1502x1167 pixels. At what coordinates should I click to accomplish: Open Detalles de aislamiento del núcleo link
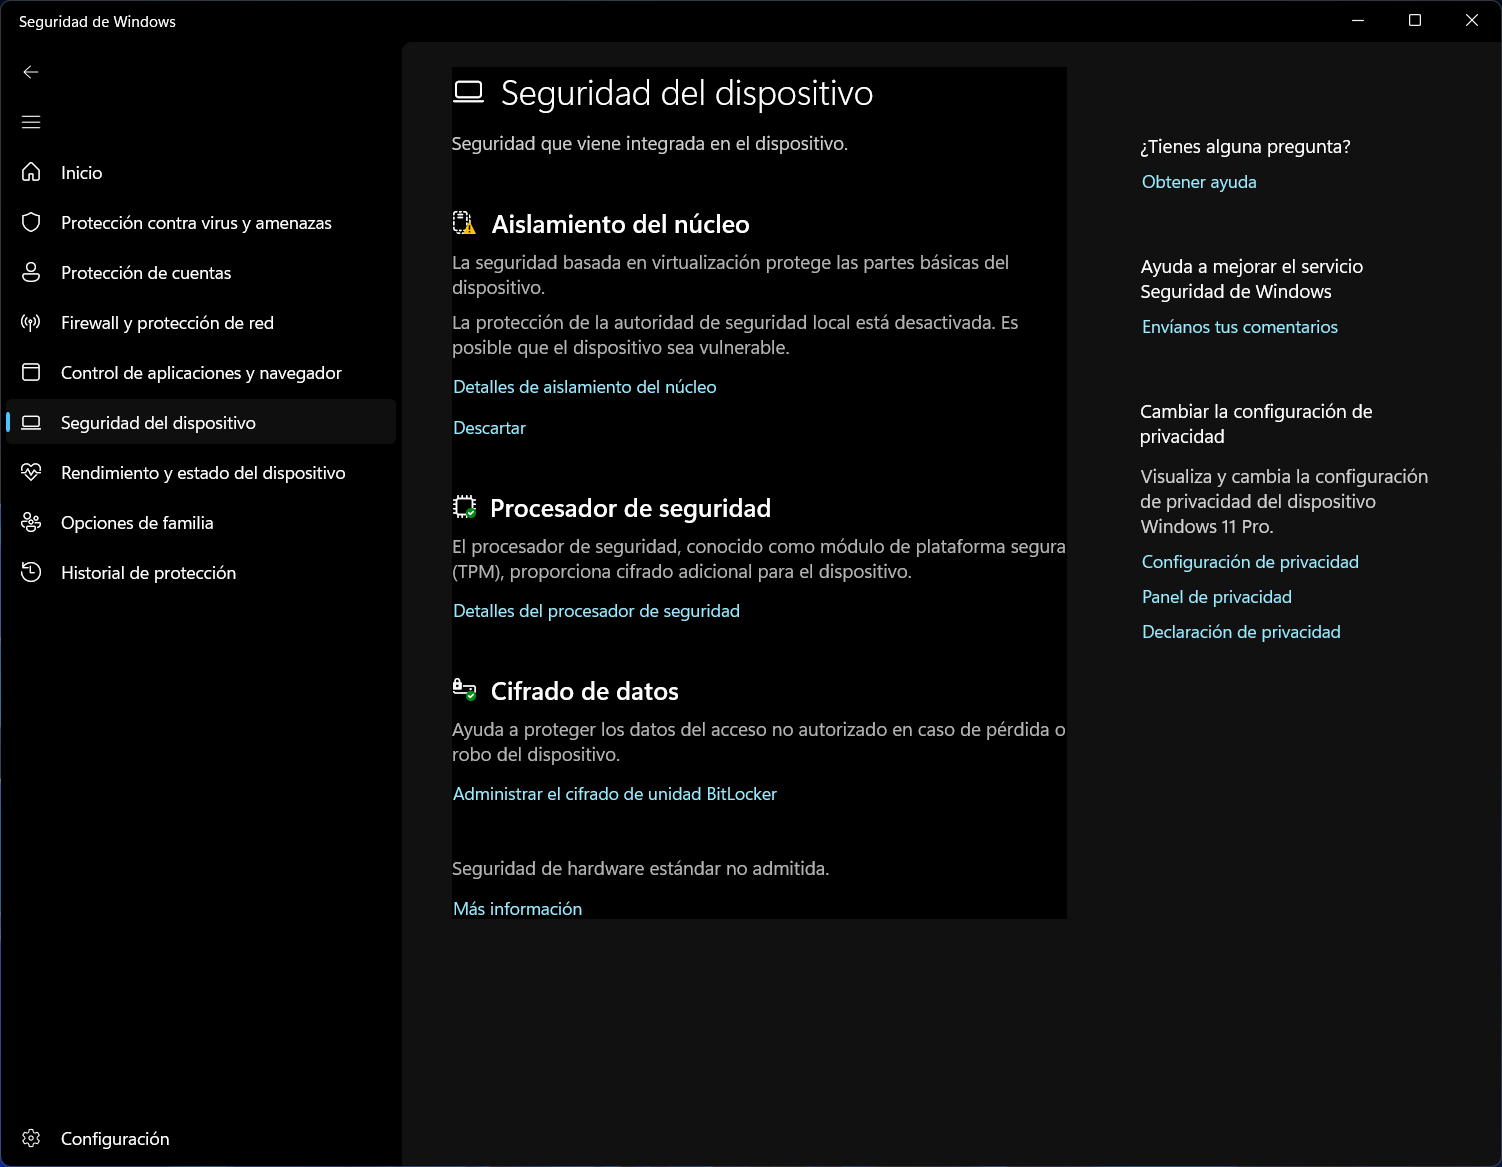[585, 387]
